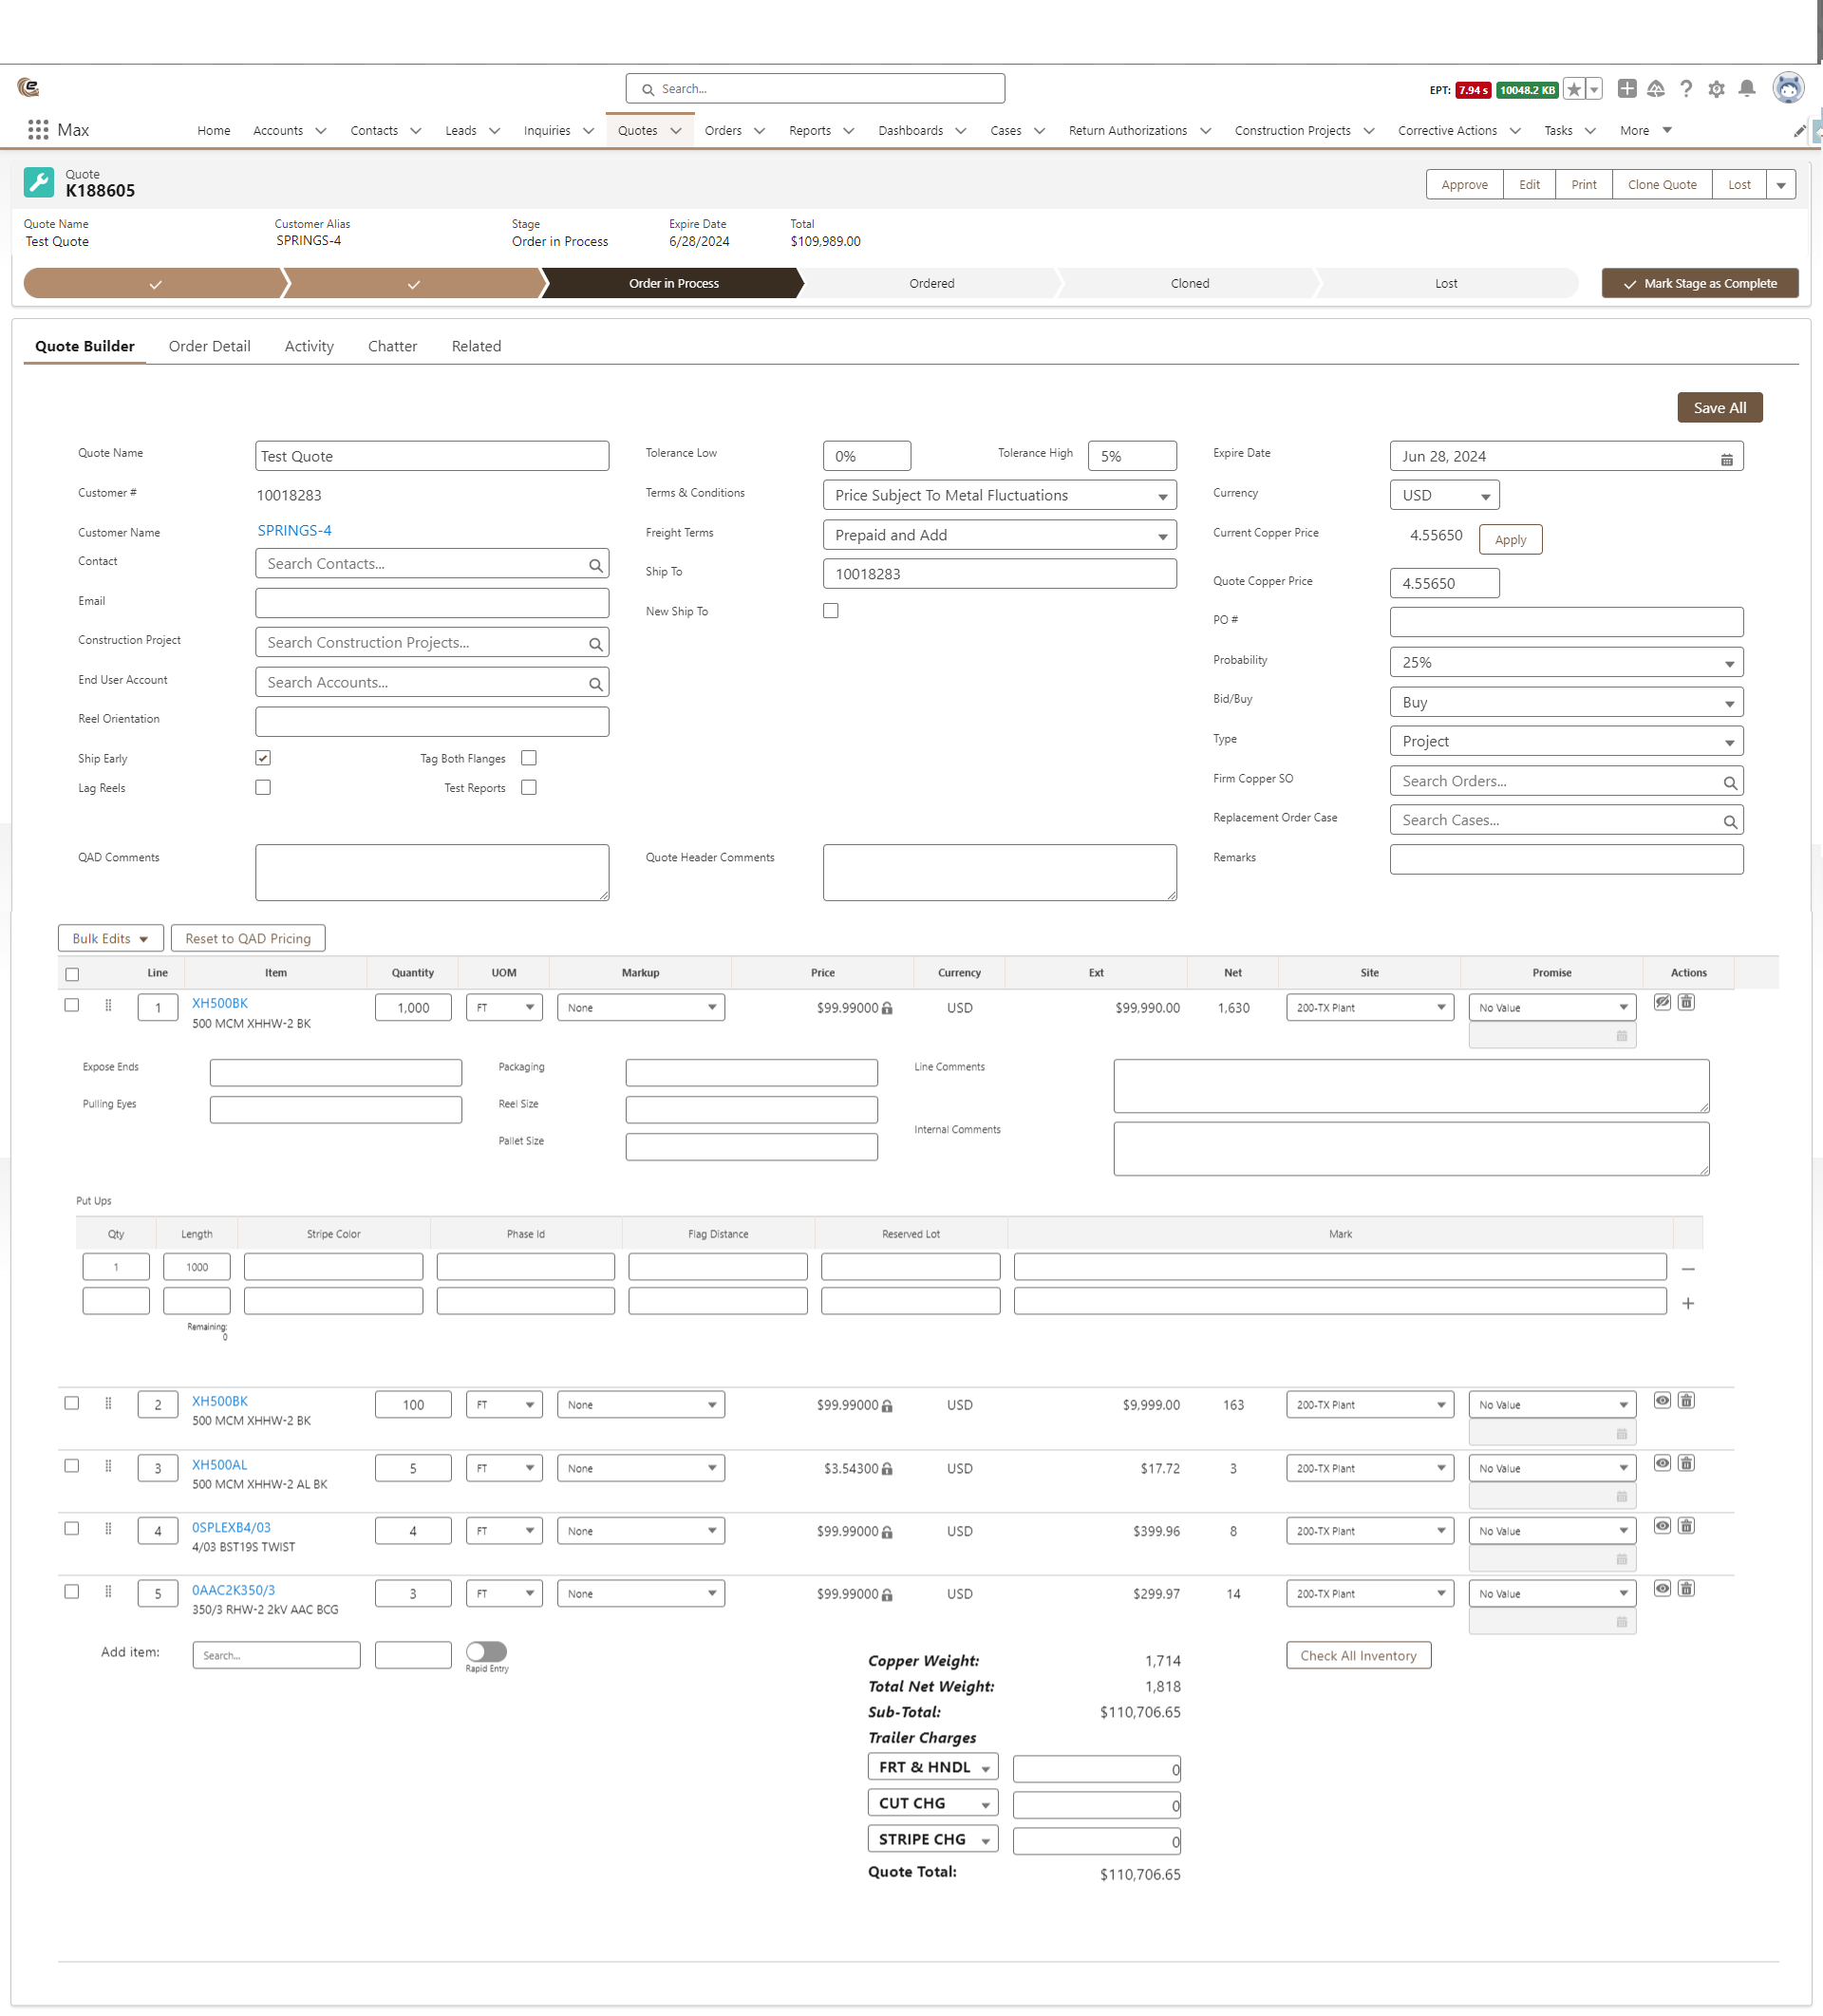Open the calendar picker for Expire Date

(1726, 459)
